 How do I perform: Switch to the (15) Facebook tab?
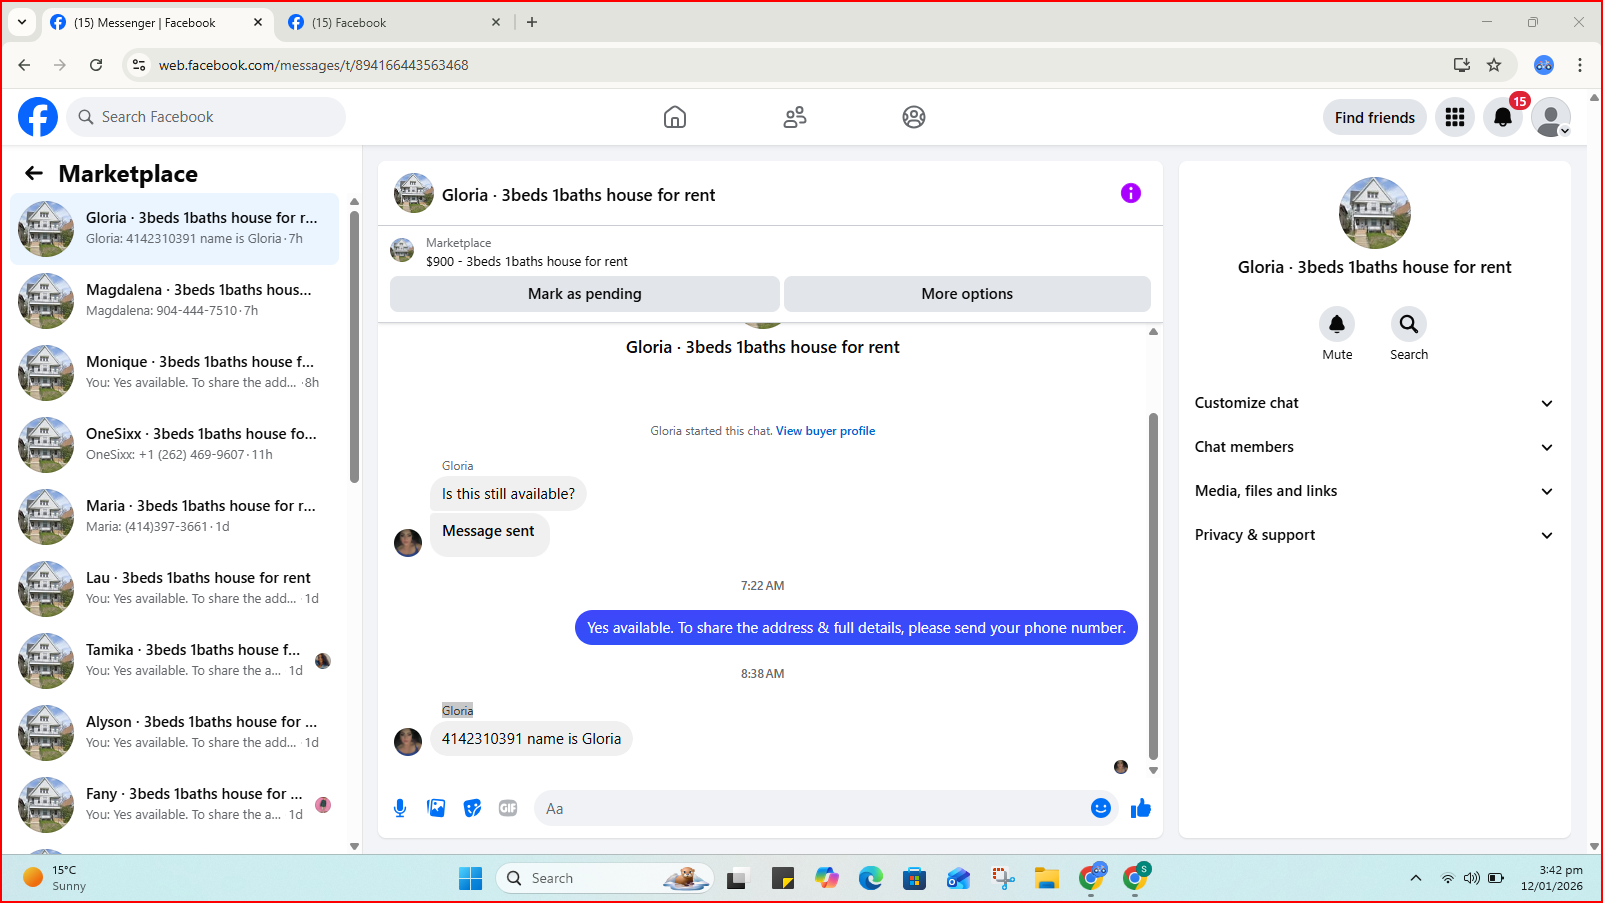click(x=395, y=22)
